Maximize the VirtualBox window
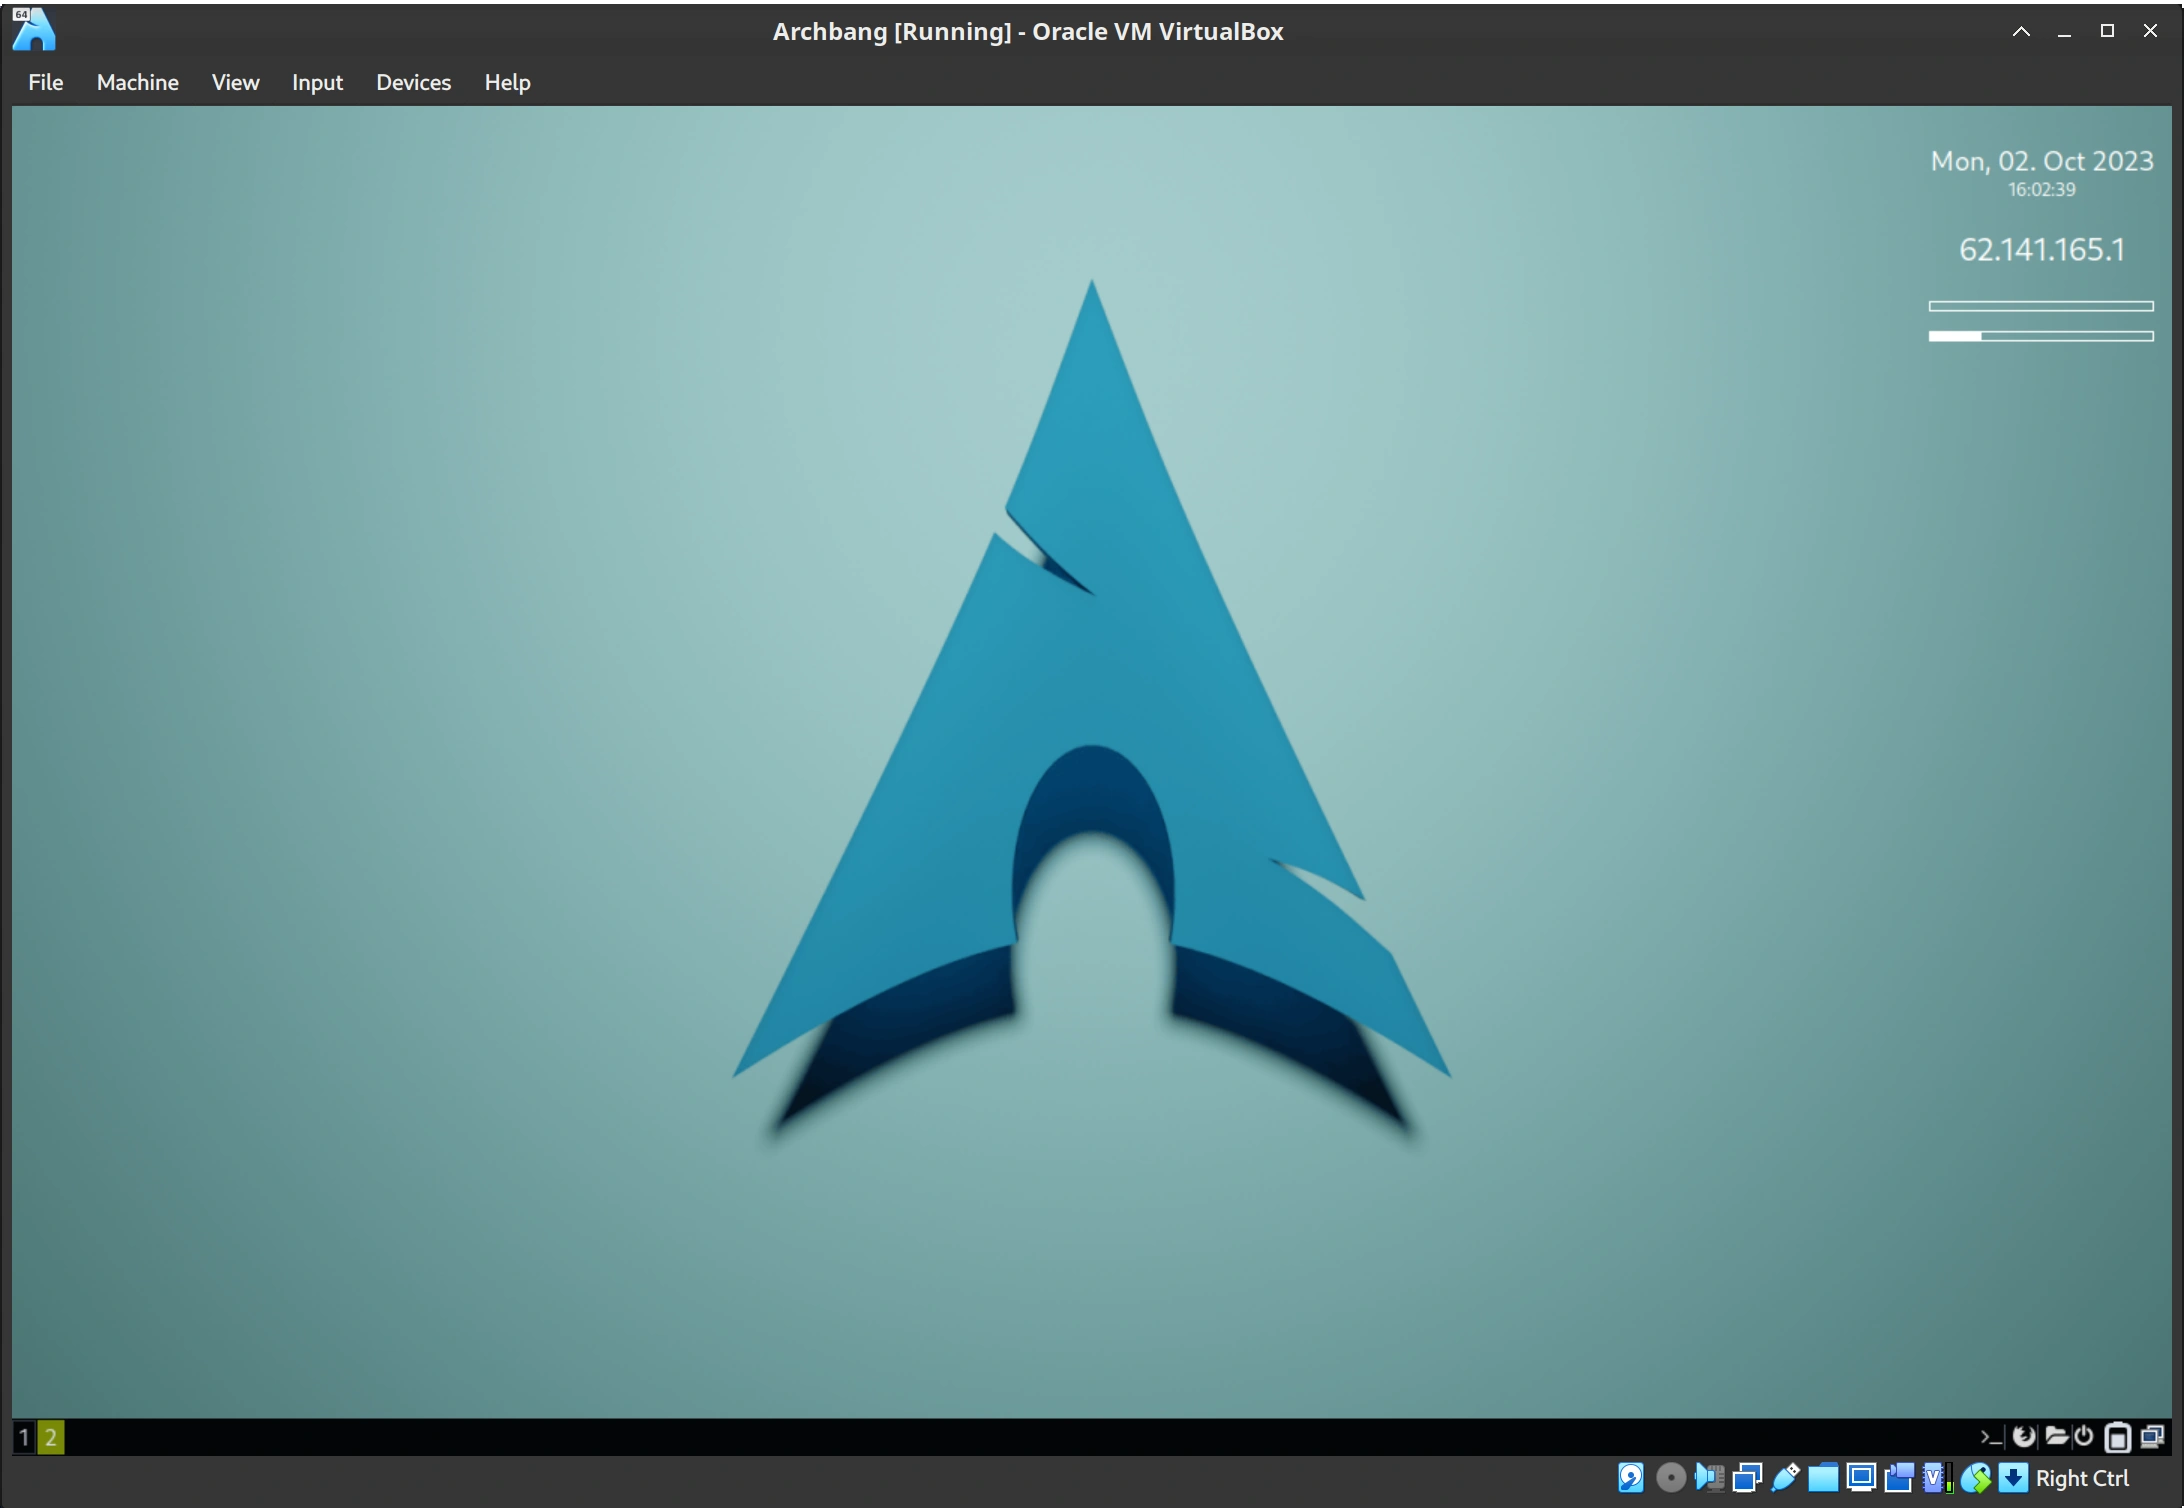The width and height of the screenshot is (2184, 1510). coord(2107,31)
